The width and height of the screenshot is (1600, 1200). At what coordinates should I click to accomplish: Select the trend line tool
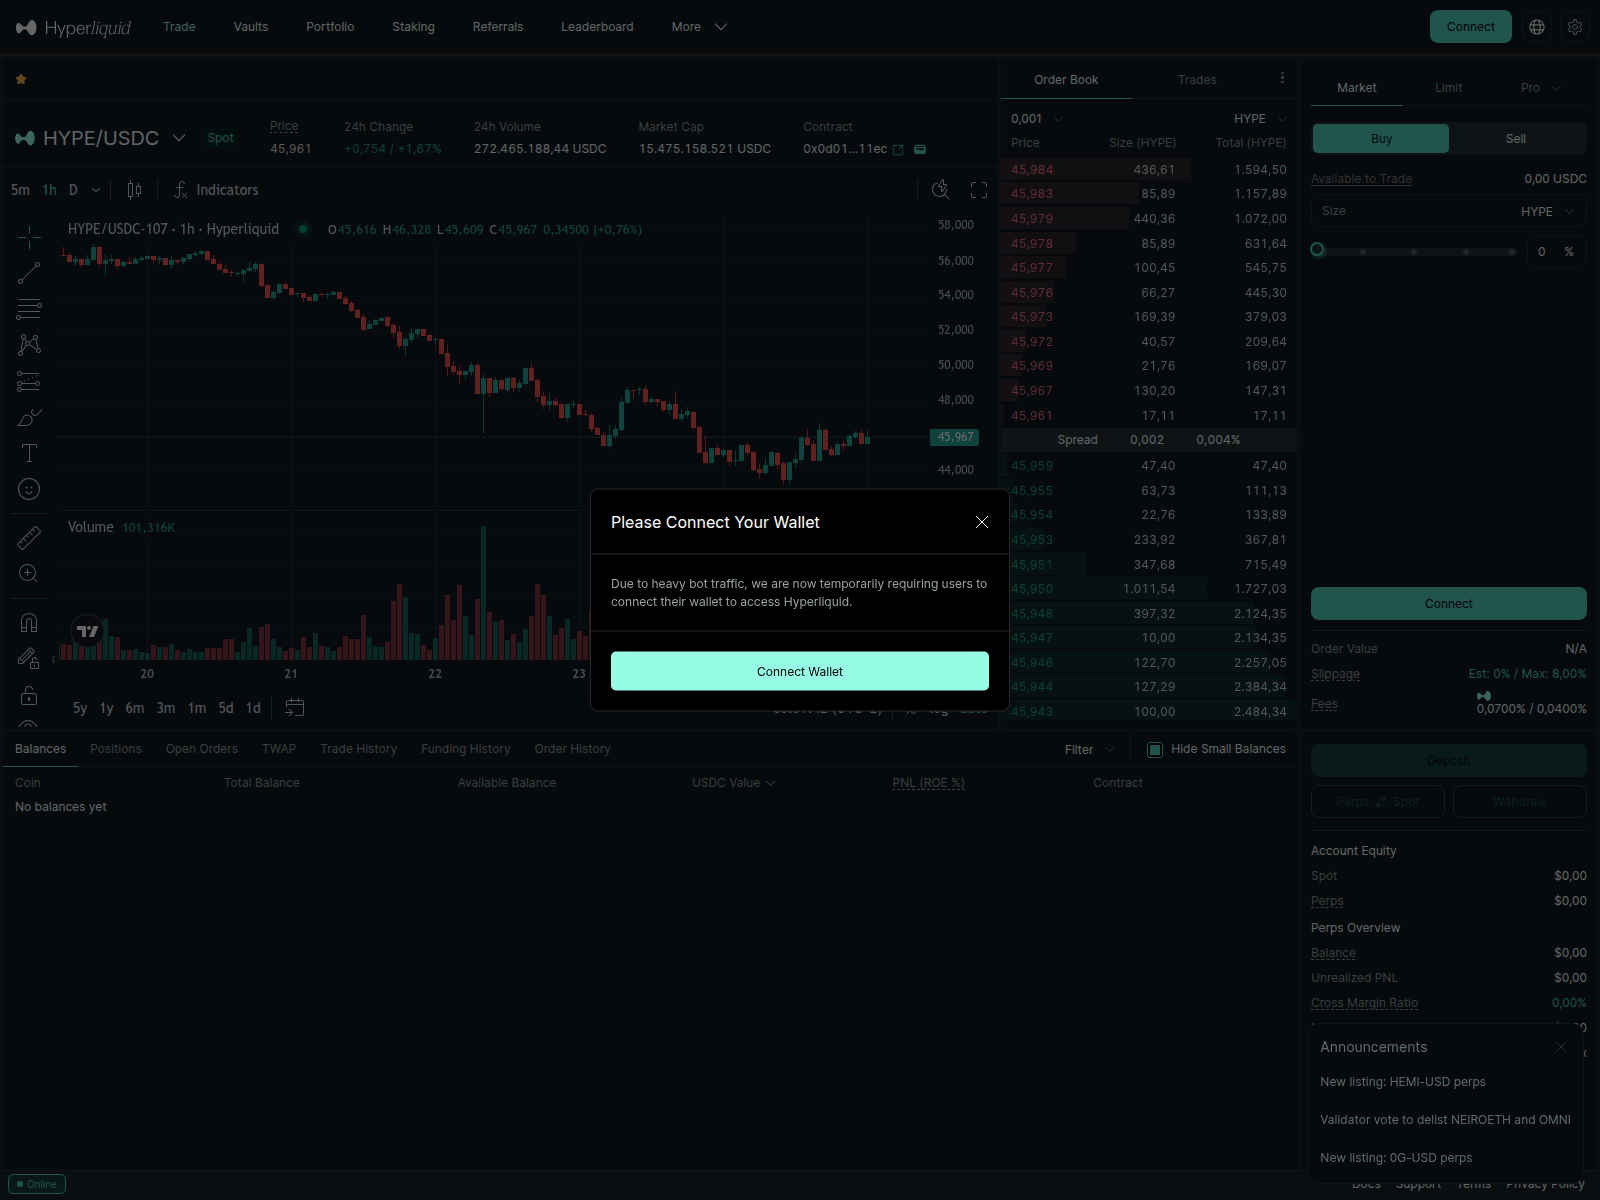tap(29, 273)
